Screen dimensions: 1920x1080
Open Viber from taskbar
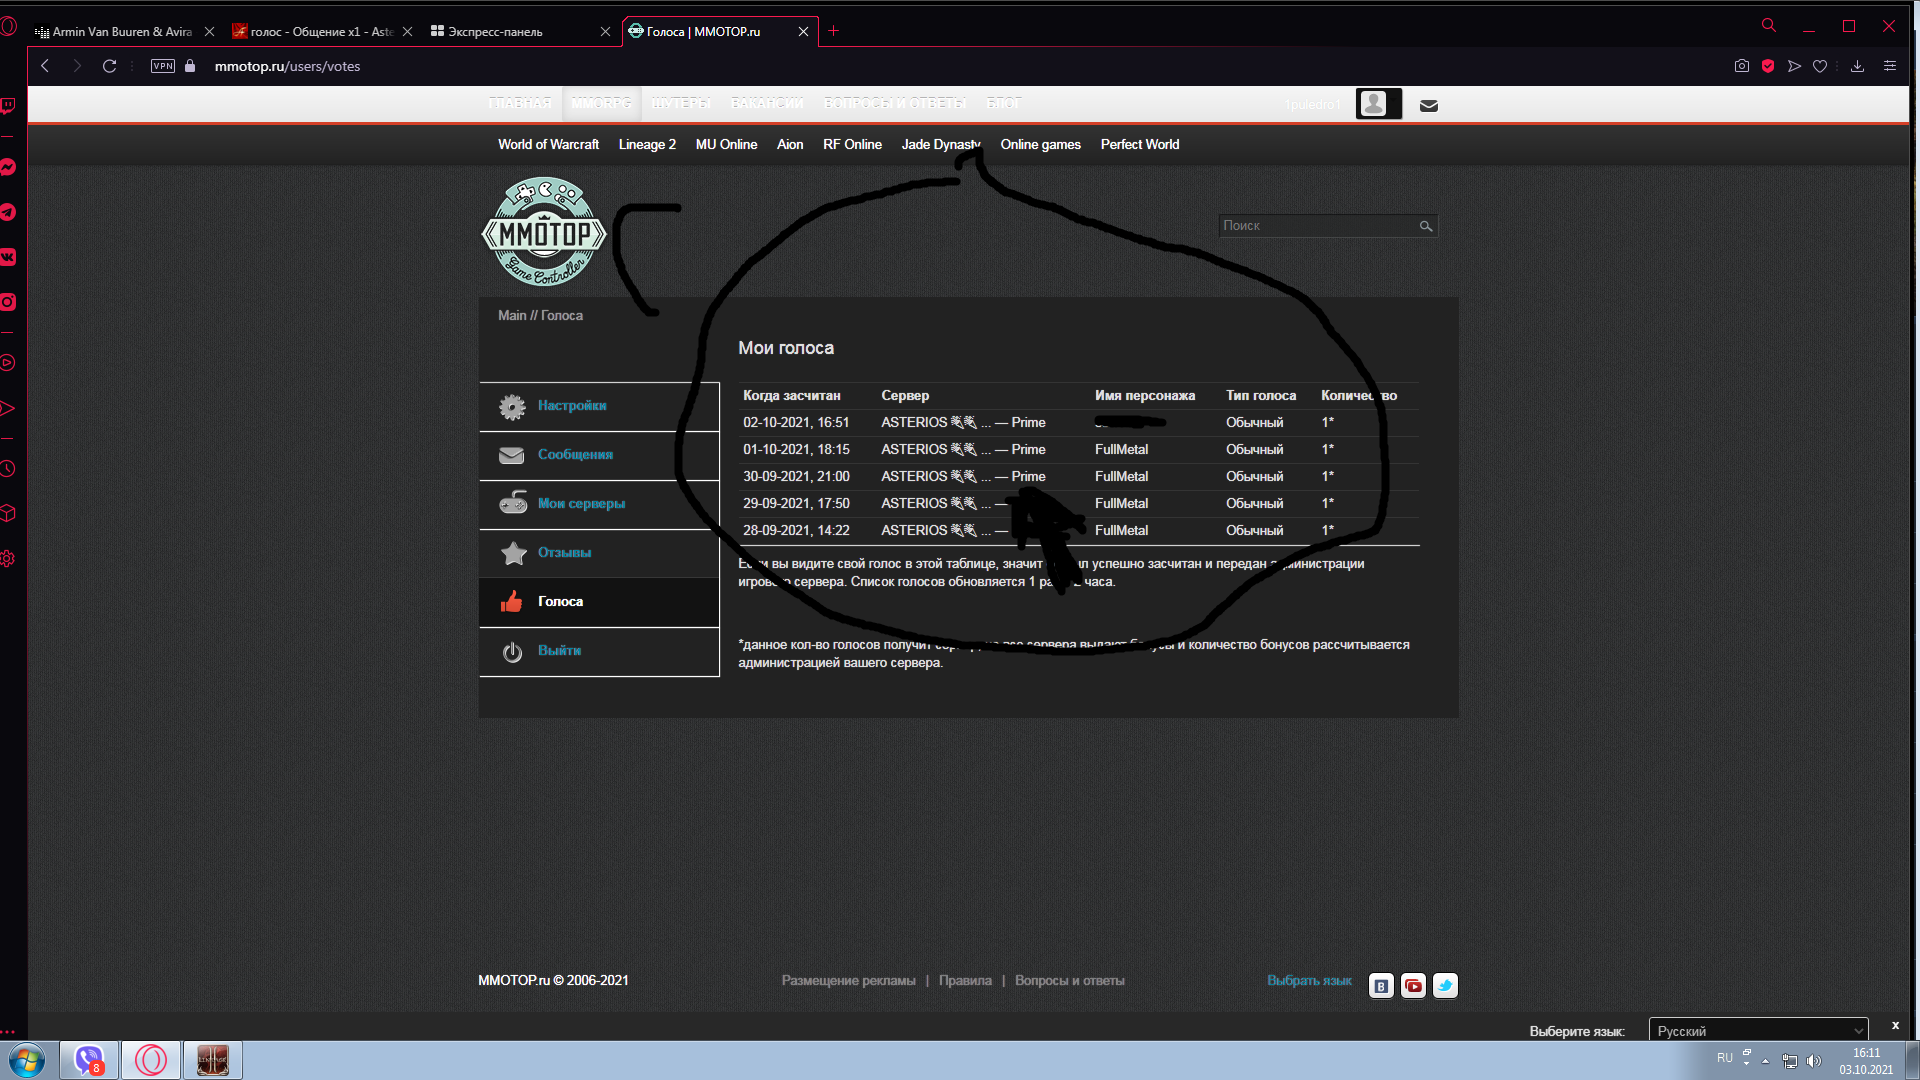[89, 1060]
